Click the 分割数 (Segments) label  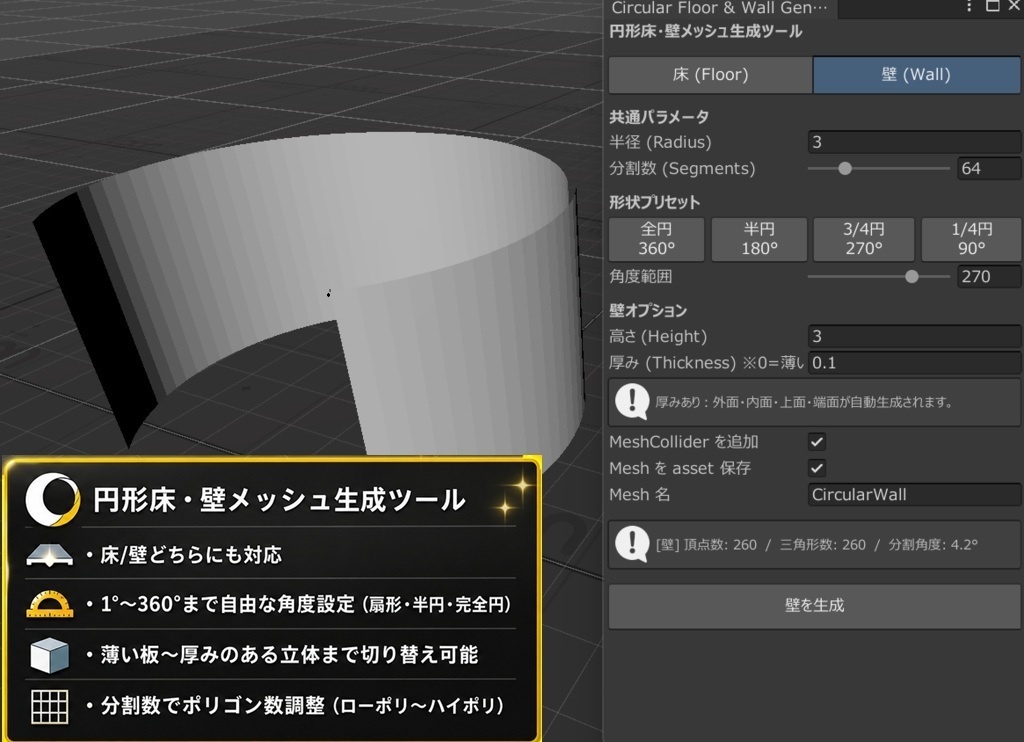682,169
